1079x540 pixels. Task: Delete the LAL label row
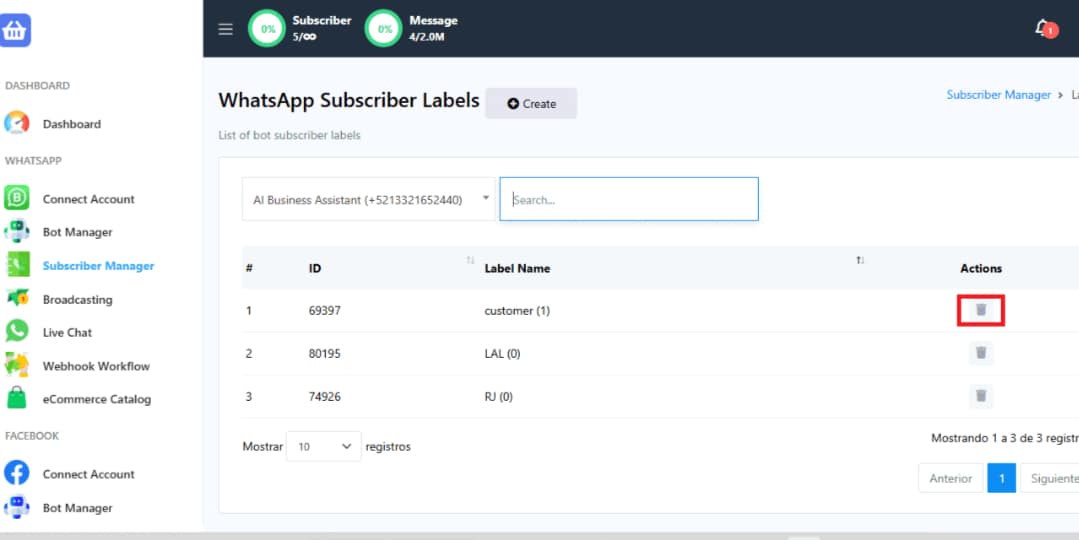(981, 353)
